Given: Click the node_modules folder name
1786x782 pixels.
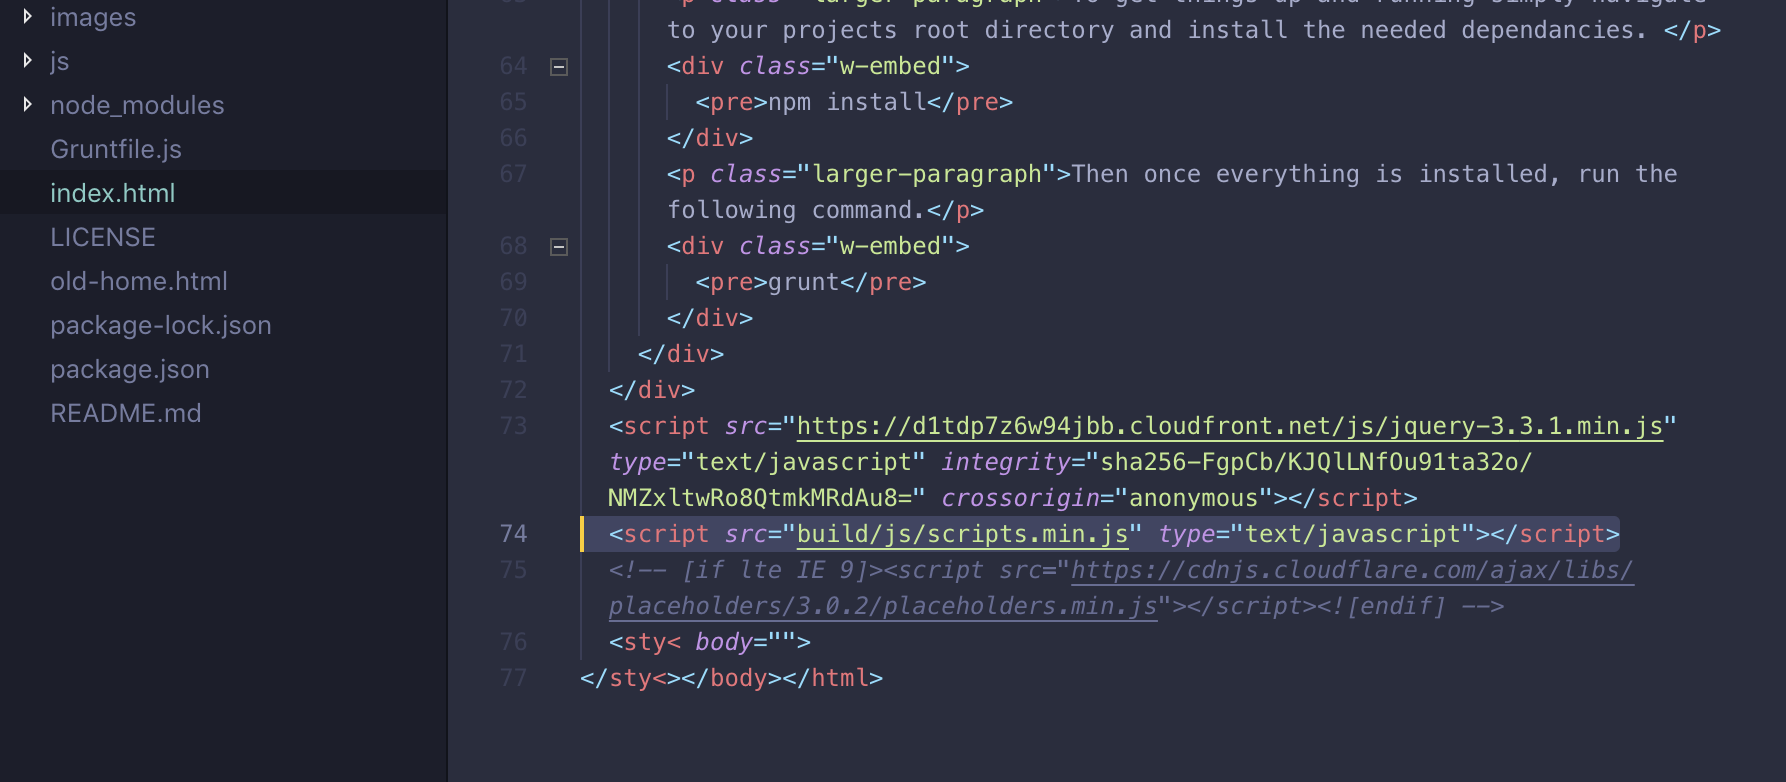Looking at the screenshot, I should tap(137, 105).
